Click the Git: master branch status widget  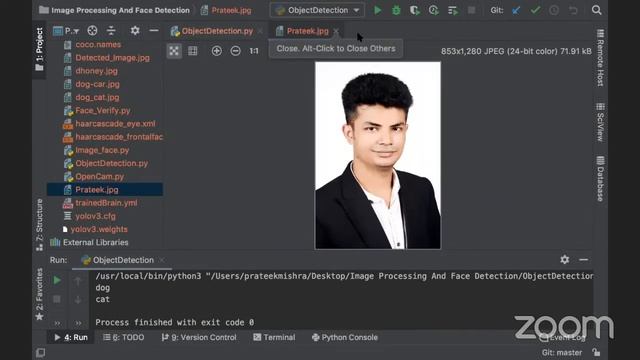click(562, 353)
